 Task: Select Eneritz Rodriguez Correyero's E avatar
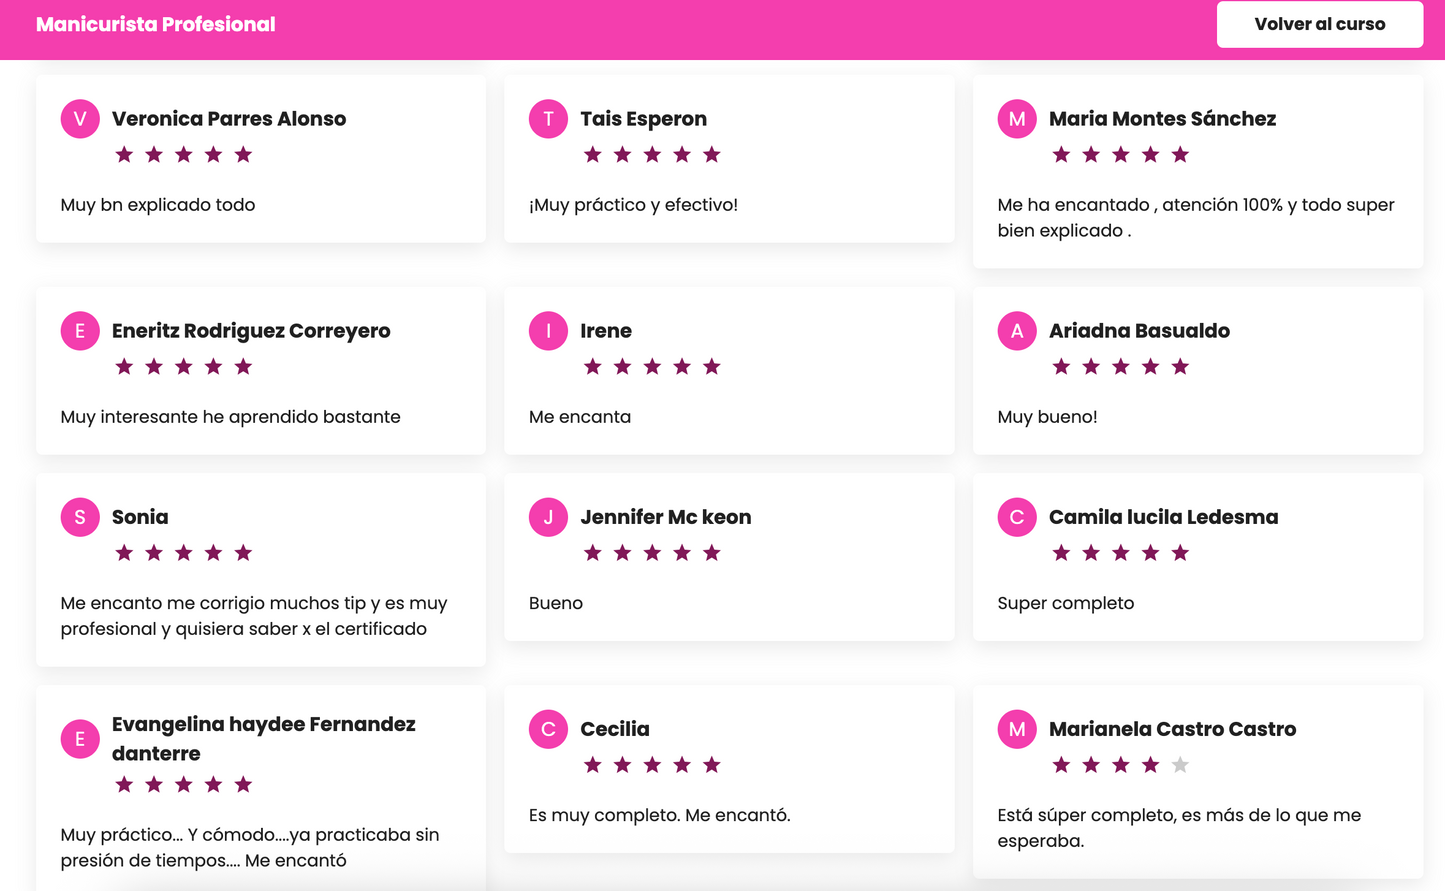(x=80, y=331)
